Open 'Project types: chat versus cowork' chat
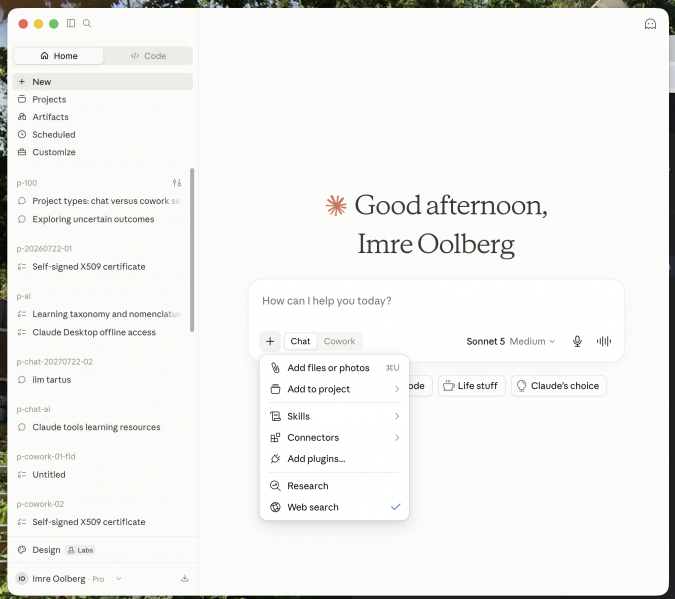The image size is (675, 599). click(x=101, y=201)
